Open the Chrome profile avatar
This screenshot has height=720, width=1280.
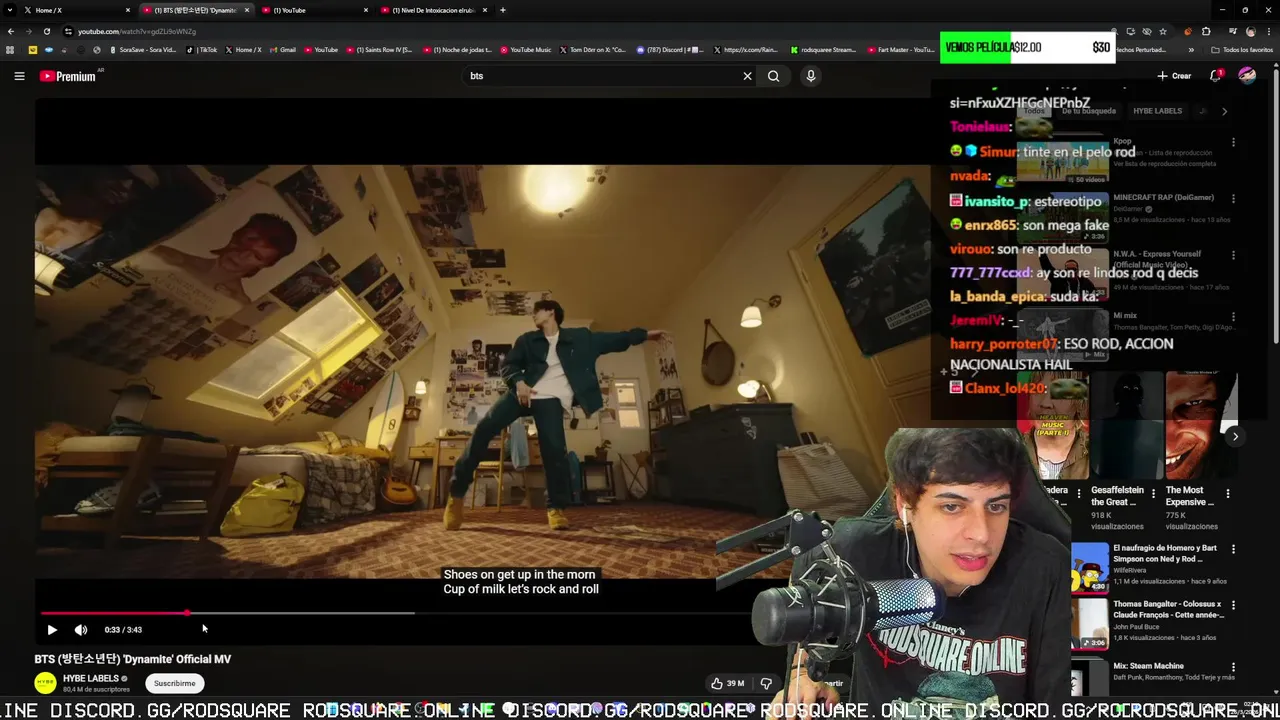(x=1251, y=32)
